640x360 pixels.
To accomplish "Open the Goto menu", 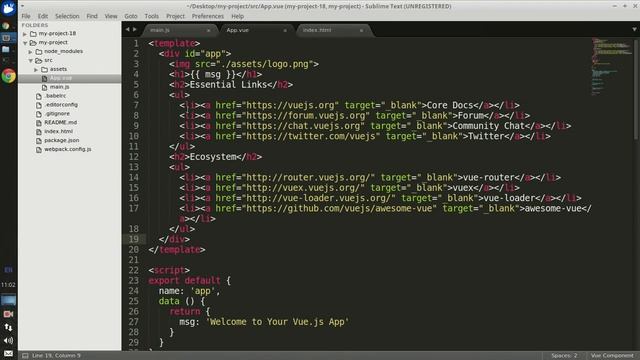I will click(131, 16).
